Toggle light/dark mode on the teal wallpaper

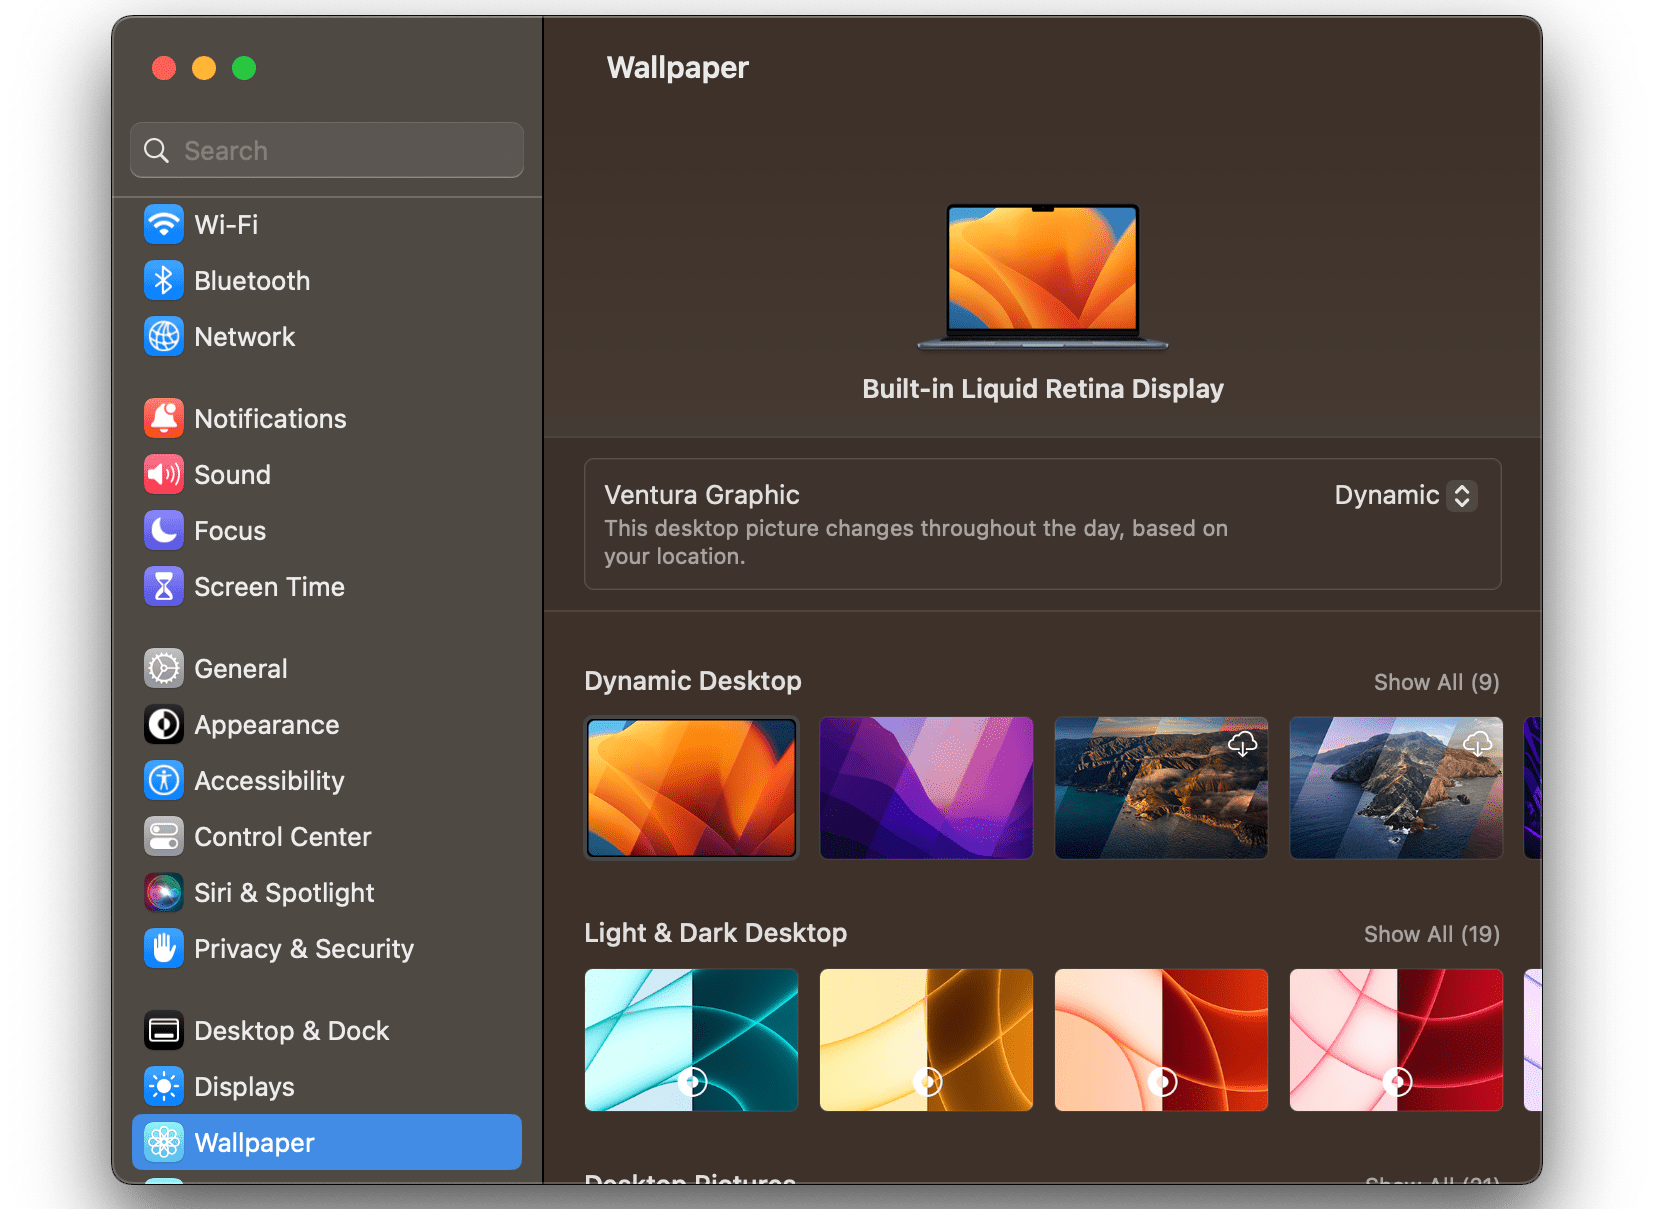coord(691,1081)
